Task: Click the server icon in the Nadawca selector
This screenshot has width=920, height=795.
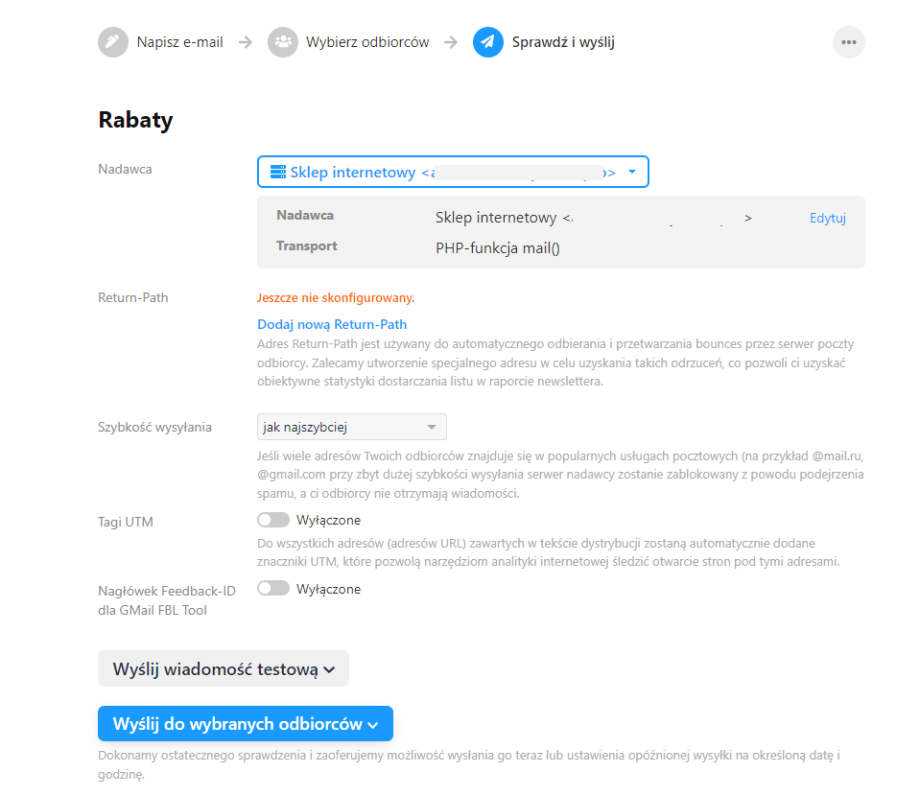Action: pyautogui.click(x=278, y=172)
